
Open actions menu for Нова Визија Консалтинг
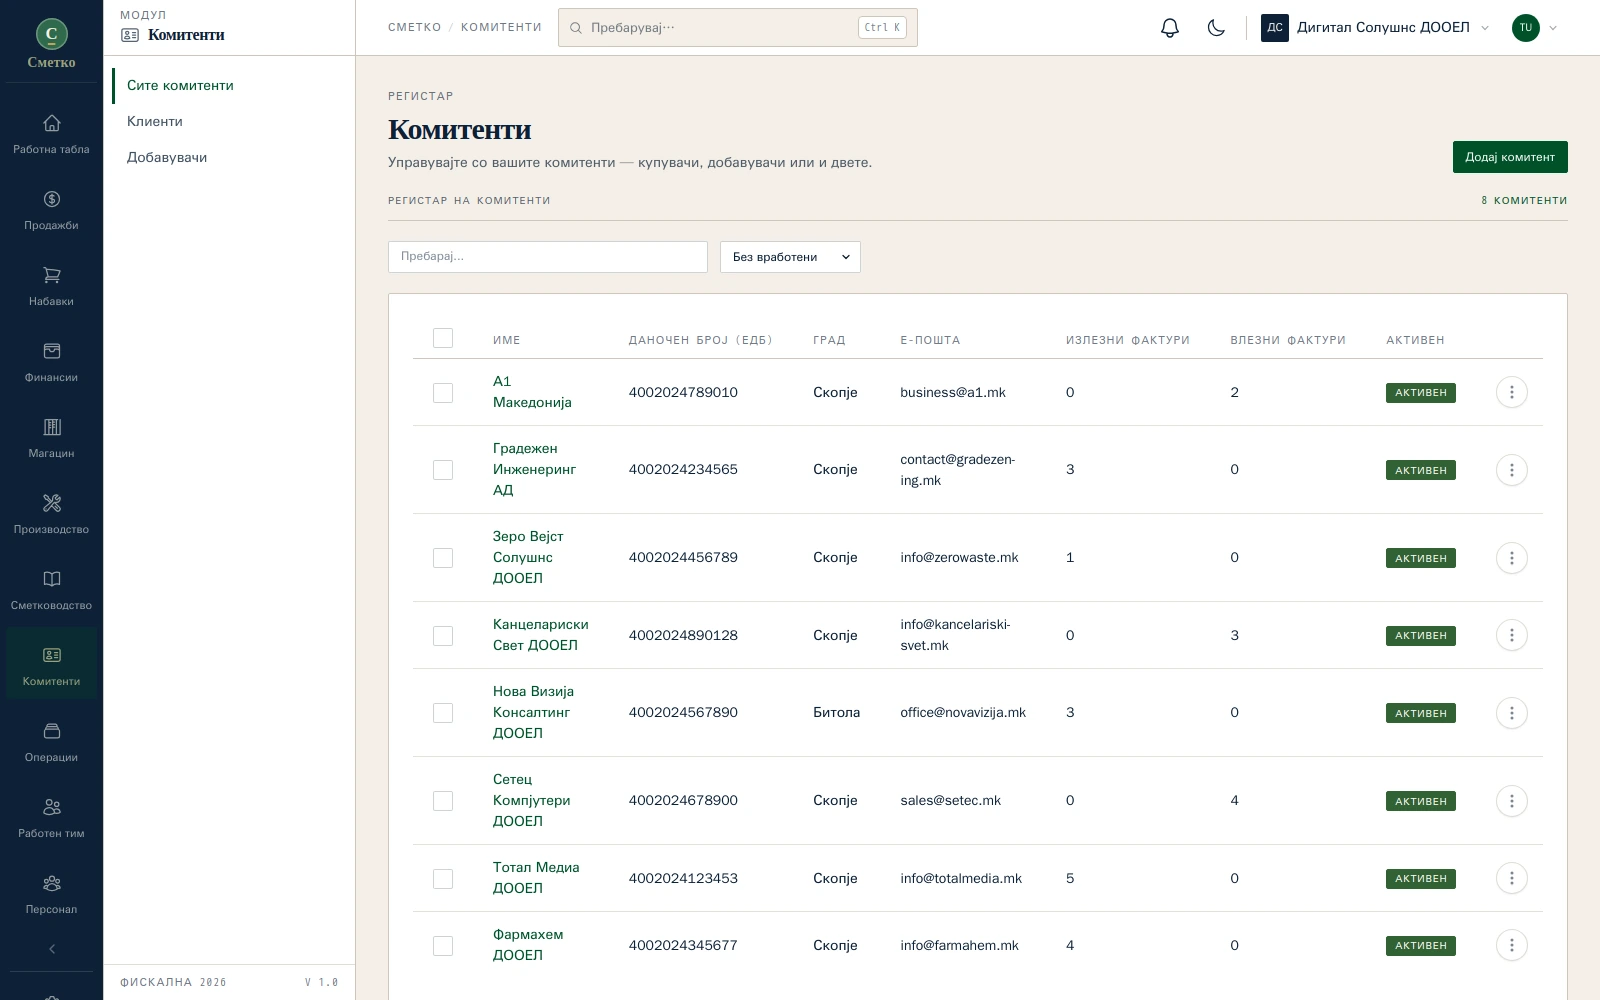[x=1511, y=713]
